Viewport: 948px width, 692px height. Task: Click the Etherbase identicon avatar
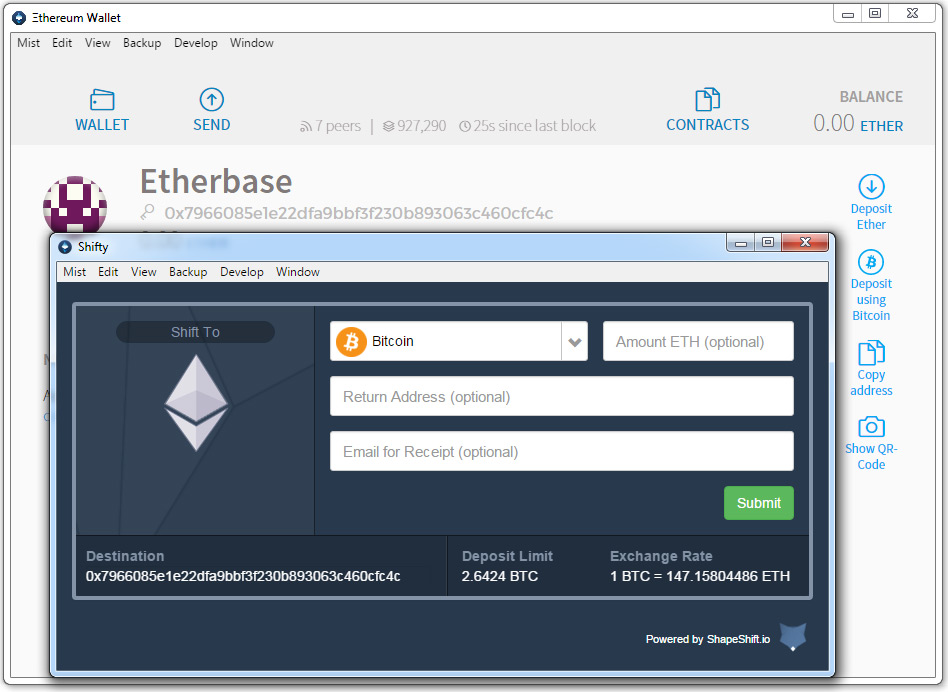click(75, 203)
